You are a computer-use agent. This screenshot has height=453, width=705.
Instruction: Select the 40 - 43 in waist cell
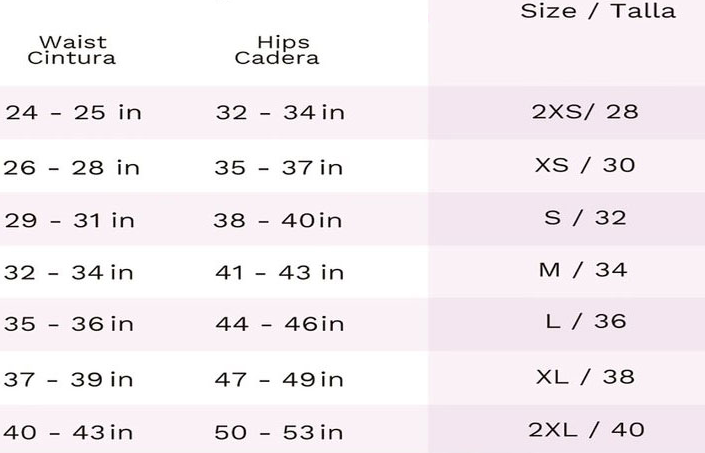[68, 433]
